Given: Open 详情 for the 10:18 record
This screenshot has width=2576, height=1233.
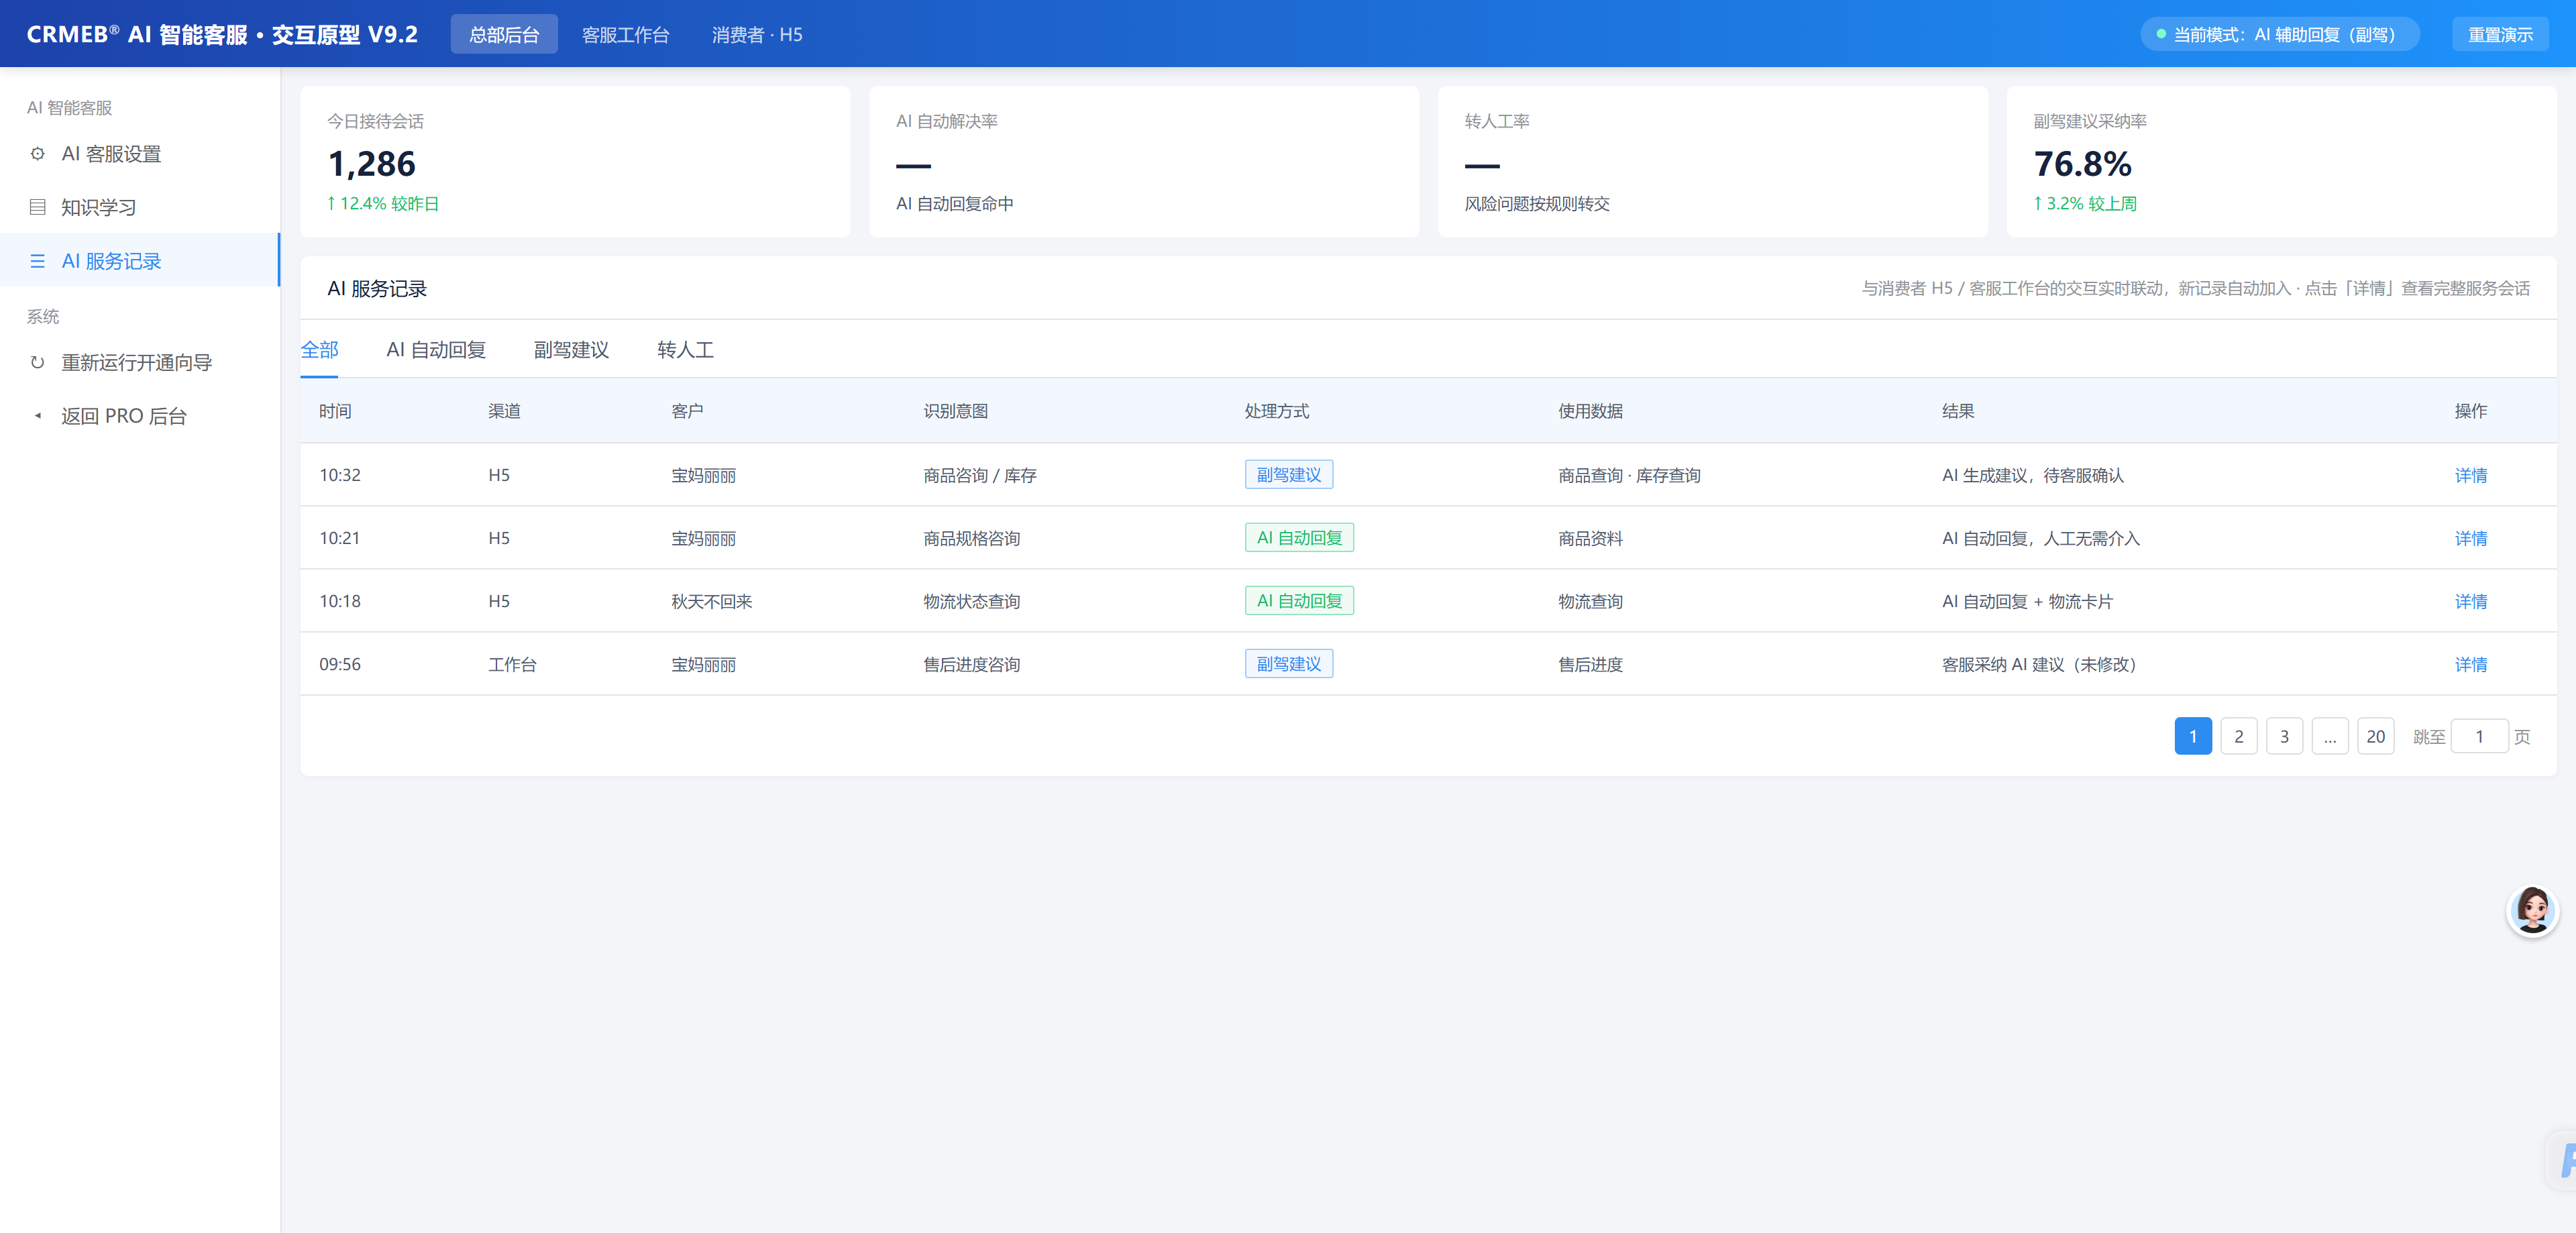Looking at the screenshot, I should click(2470, 601).
